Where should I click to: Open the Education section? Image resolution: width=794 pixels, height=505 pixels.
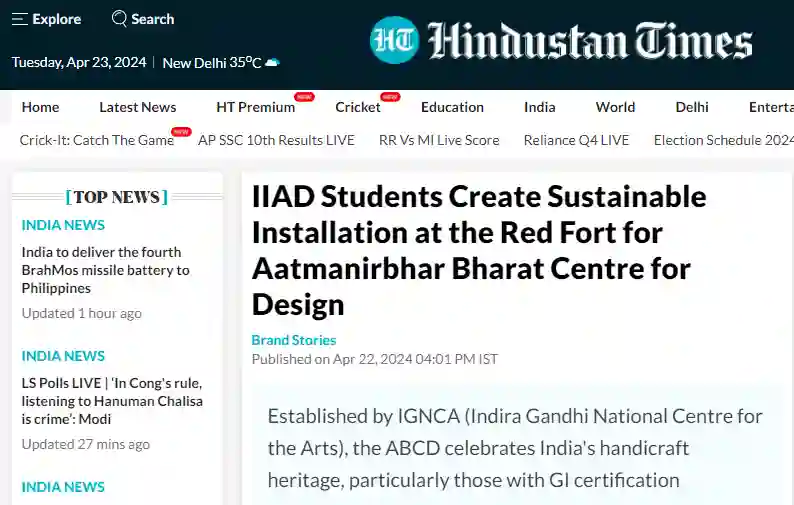(452, 107)
